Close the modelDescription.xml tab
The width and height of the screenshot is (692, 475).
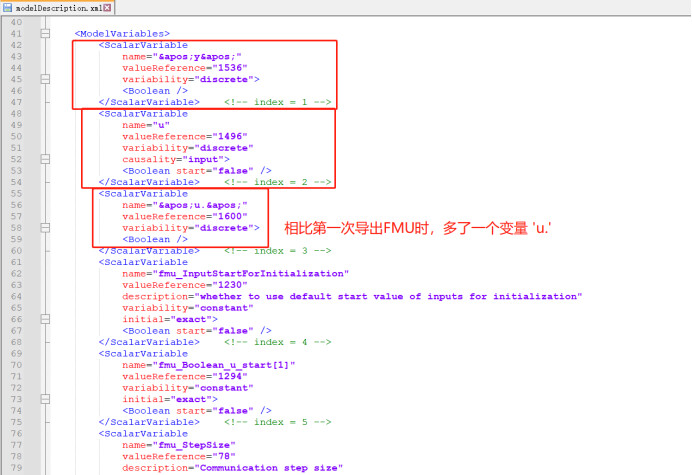(107, 8)
